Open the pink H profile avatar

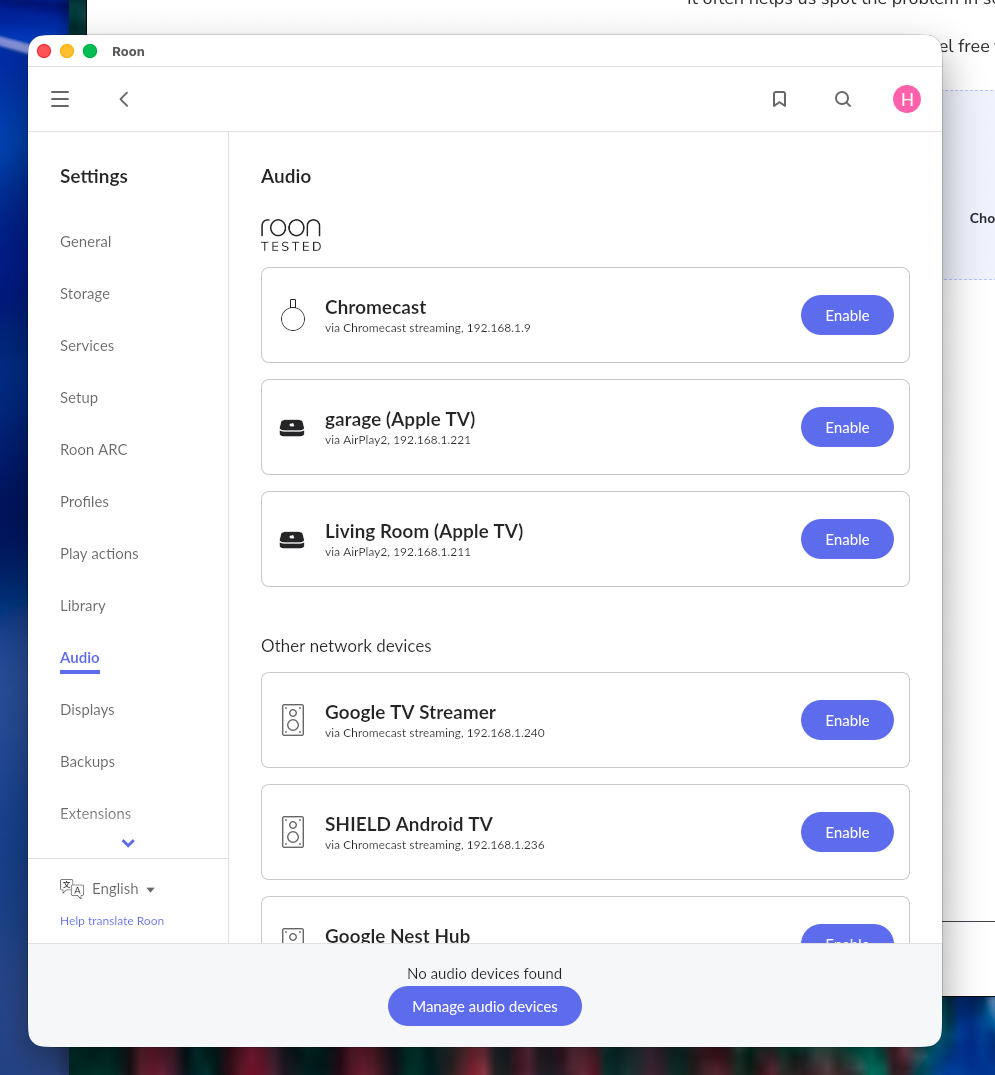907,99
